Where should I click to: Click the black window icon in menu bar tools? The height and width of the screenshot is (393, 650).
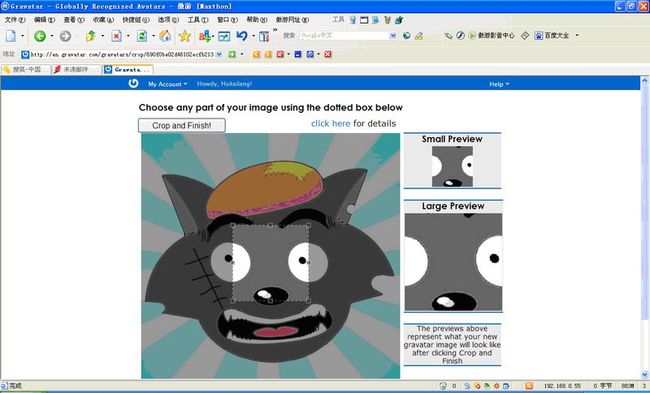click(x=364, y=19)
